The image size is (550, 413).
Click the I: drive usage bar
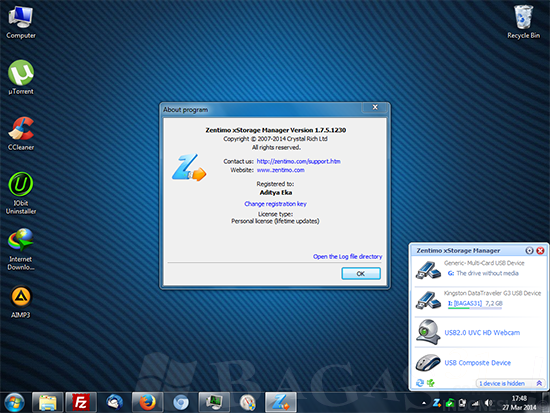click(475, 308)
